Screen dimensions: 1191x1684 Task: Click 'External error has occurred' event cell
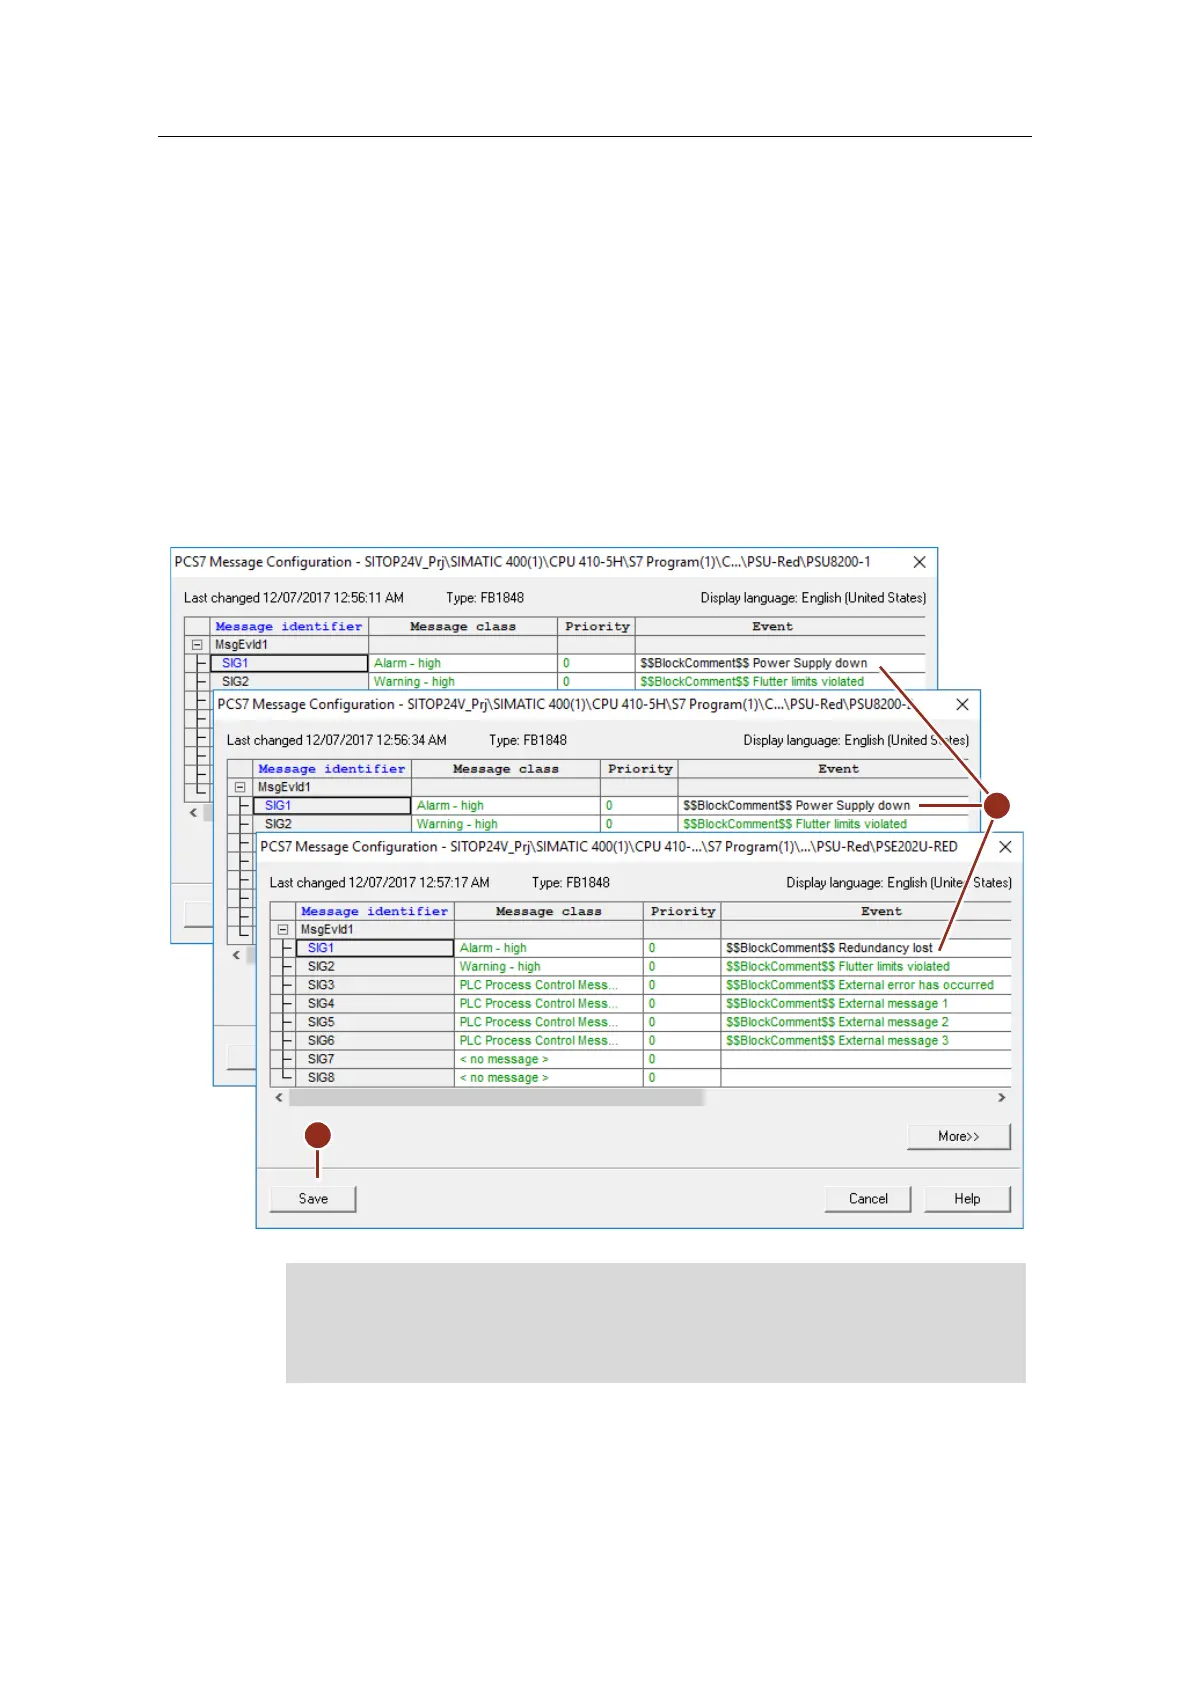(866, 985)
